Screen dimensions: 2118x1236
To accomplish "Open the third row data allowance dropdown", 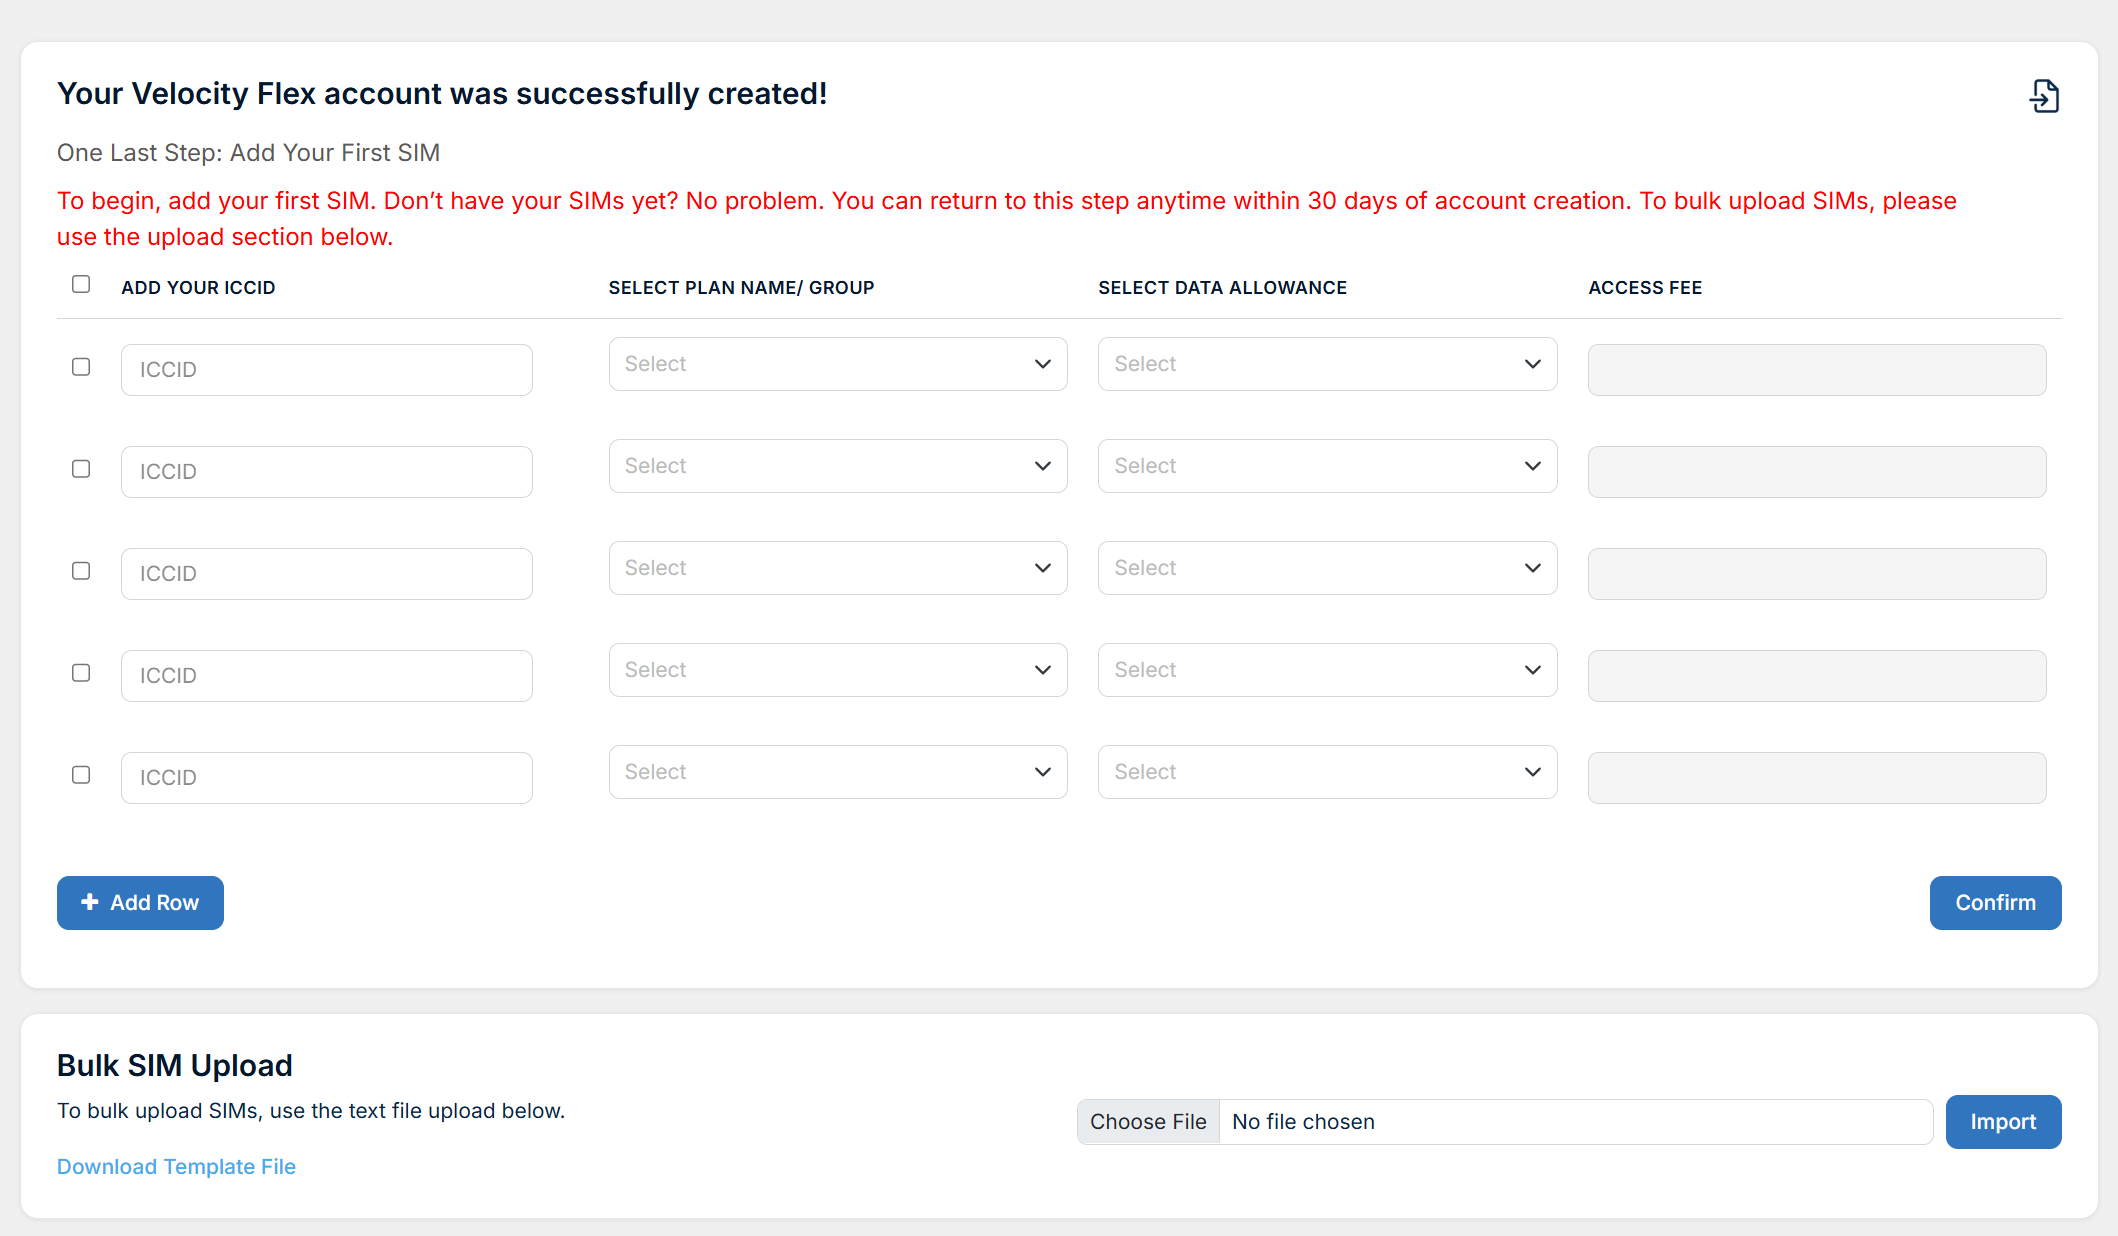I will click(1328, 568).
